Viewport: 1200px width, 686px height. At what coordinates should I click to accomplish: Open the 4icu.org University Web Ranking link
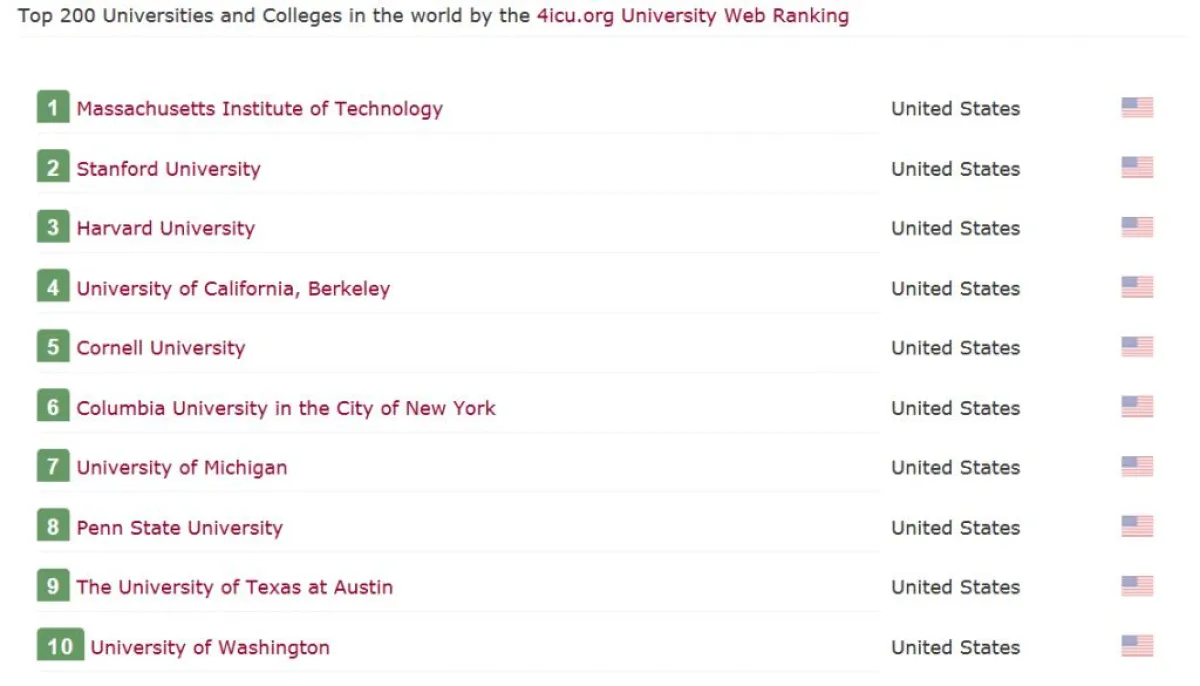(x=692, y=16)
